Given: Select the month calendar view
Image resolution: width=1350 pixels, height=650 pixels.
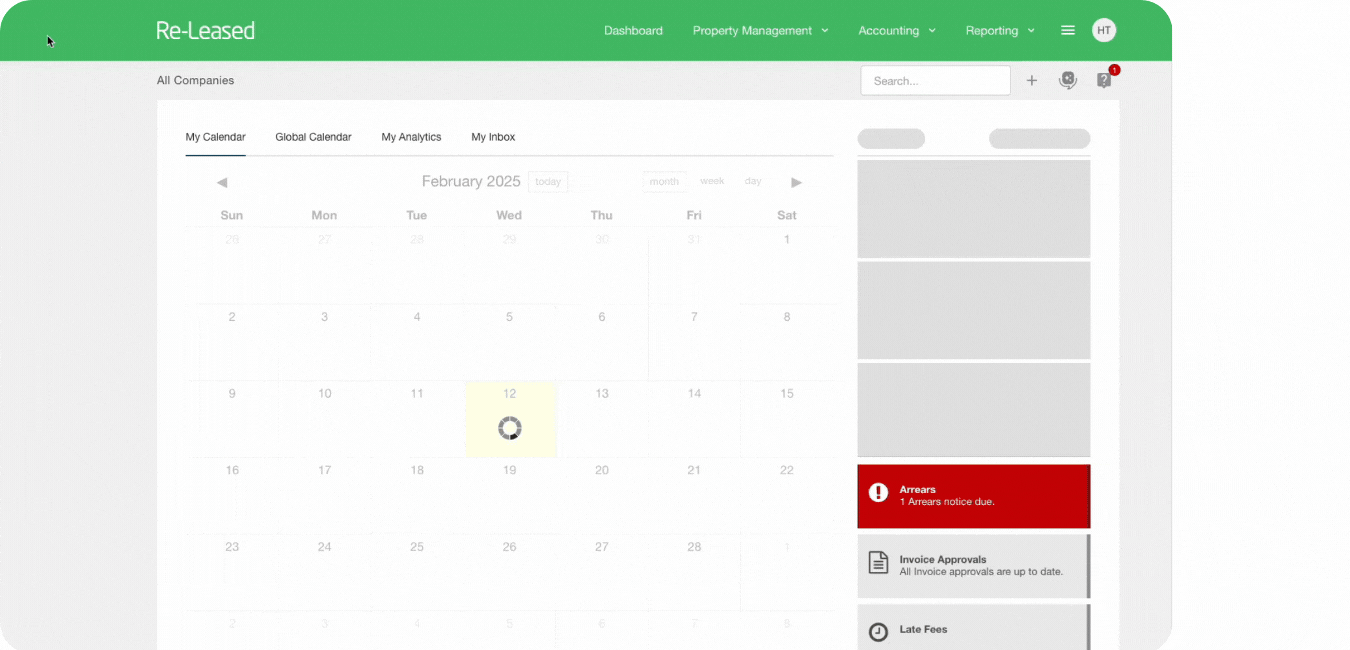Looking at the screenshot, I should pyautogui.click(x=664, y=182).
